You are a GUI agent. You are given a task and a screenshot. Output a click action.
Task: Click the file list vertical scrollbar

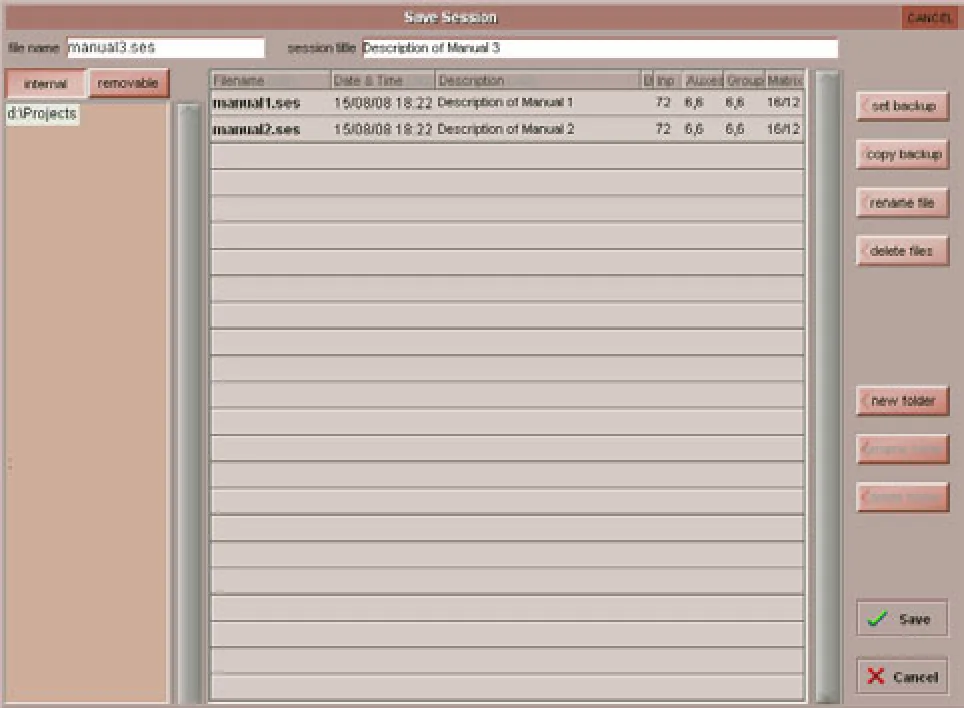click(x=828, y=387)
